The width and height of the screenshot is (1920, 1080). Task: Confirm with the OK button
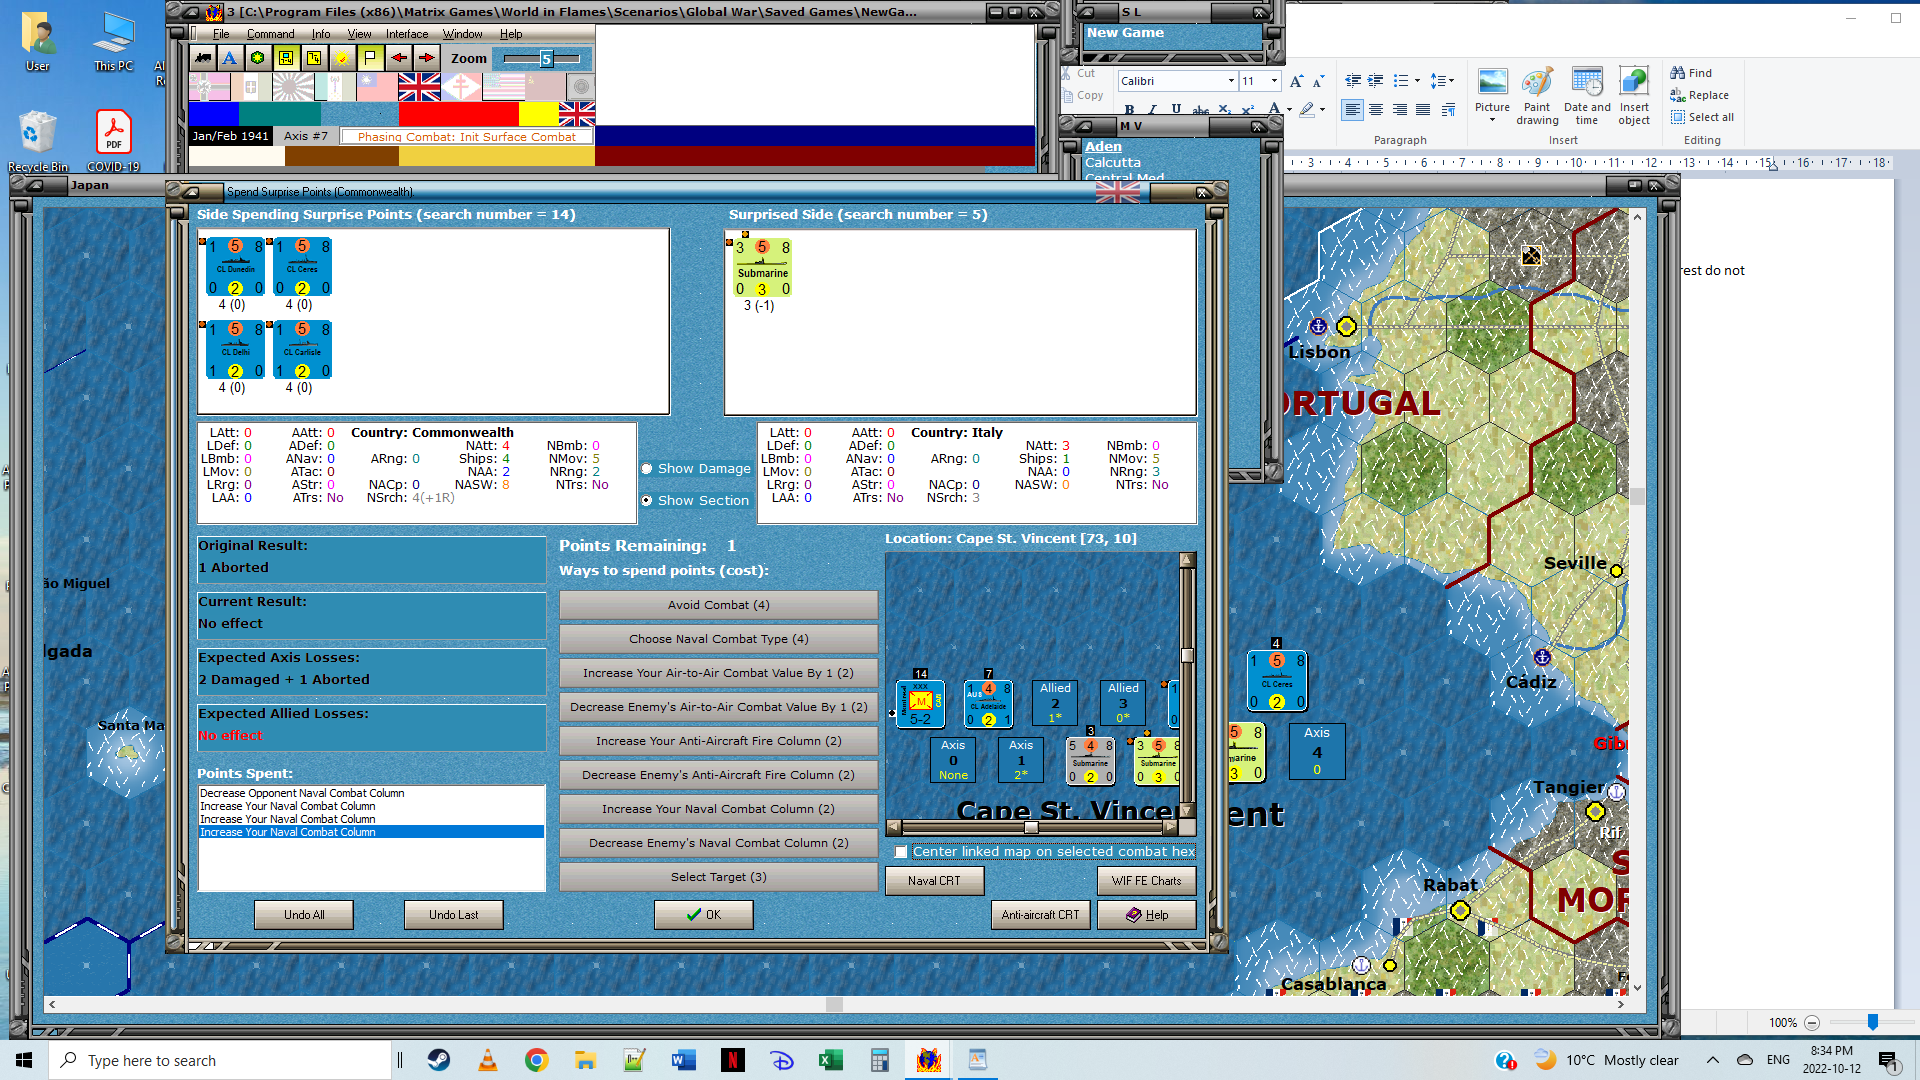703,915
